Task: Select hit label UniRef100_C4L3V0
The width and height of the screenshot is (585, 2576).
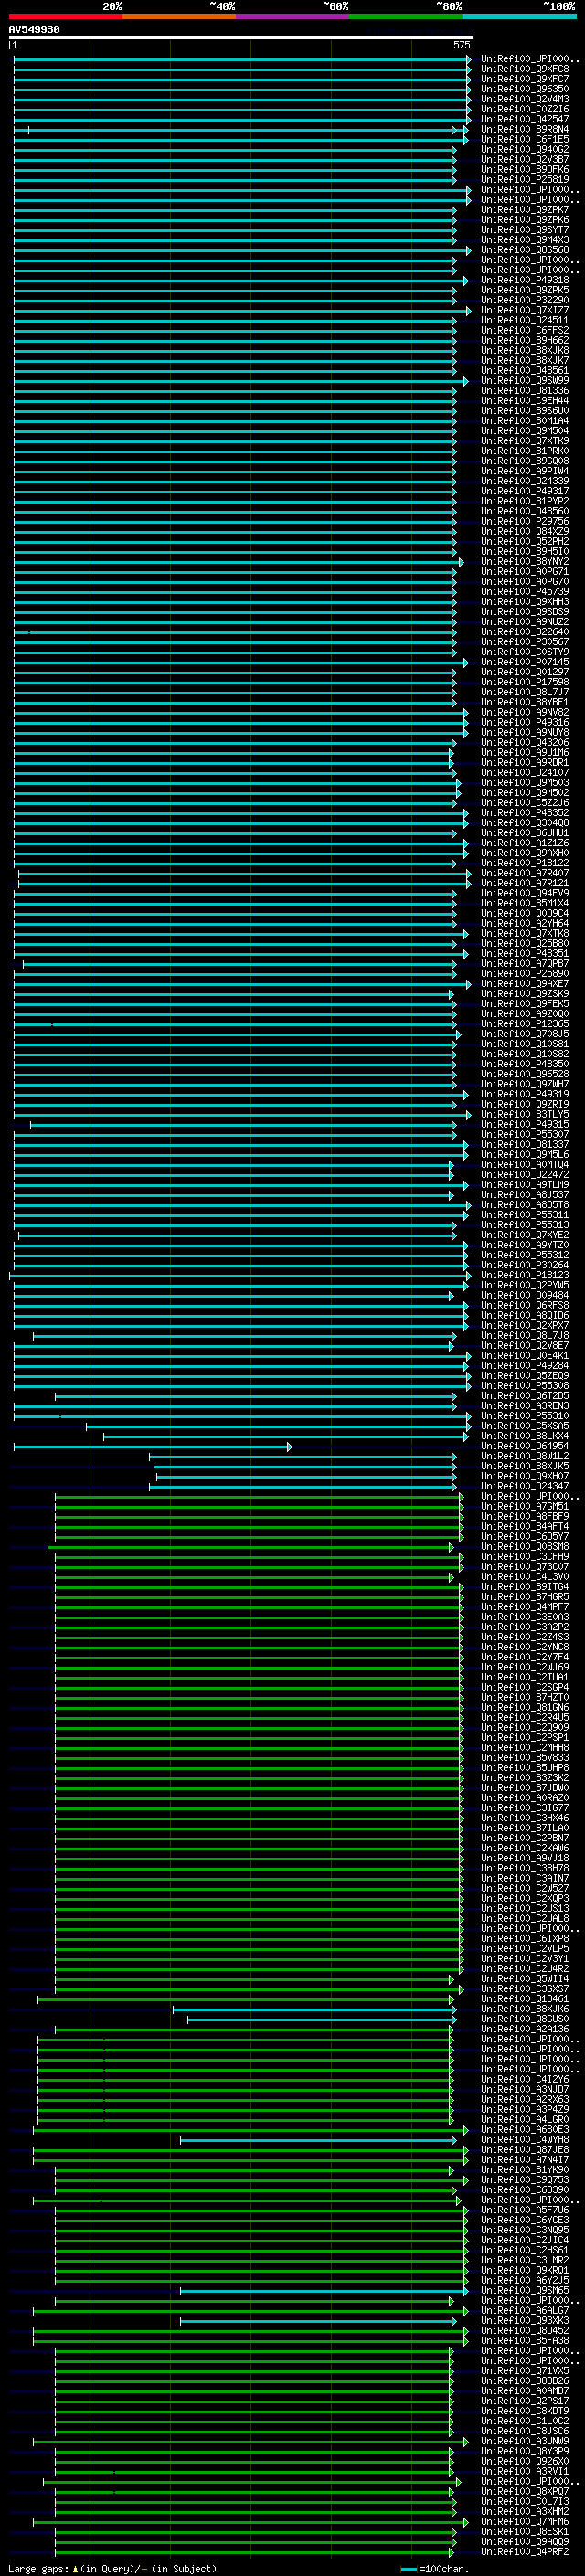Action: point(525,1577)
